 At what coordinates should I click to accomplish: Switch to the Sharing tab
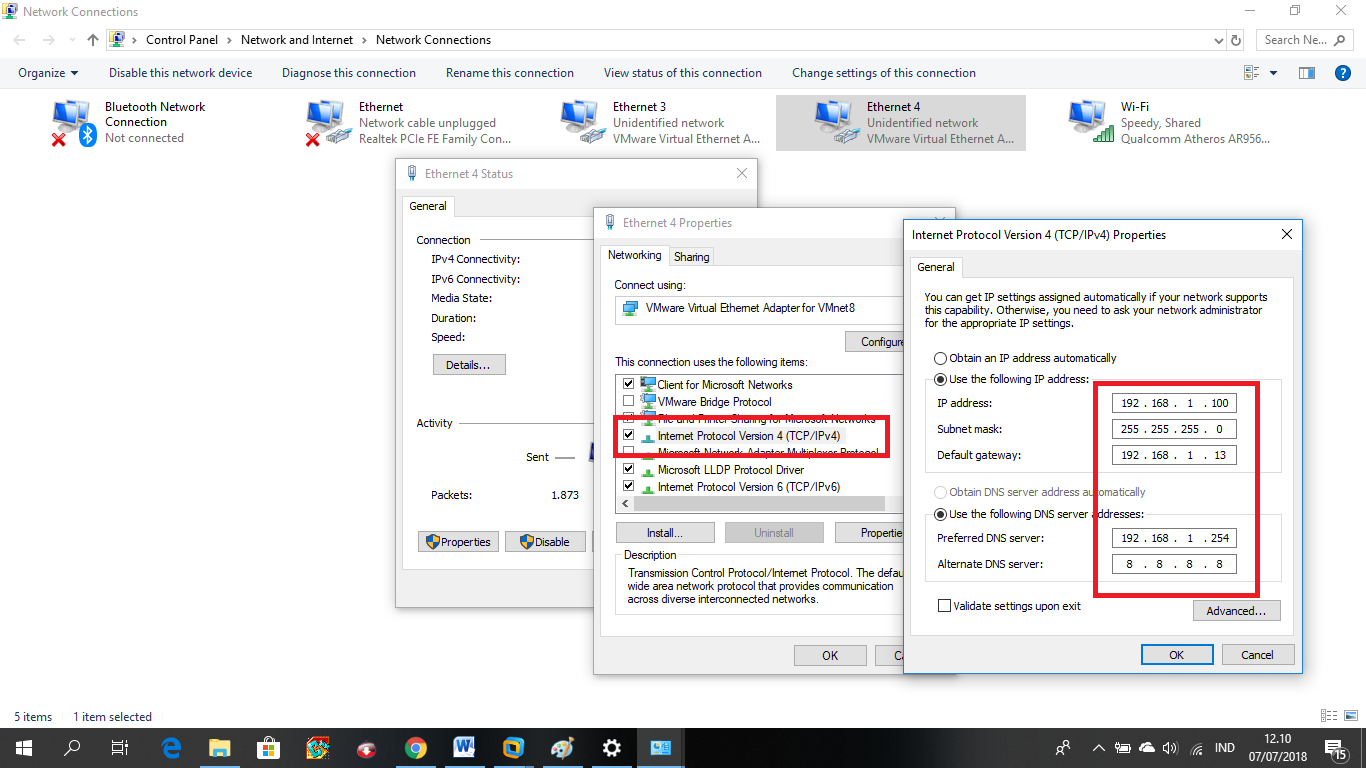coord(691,257)
